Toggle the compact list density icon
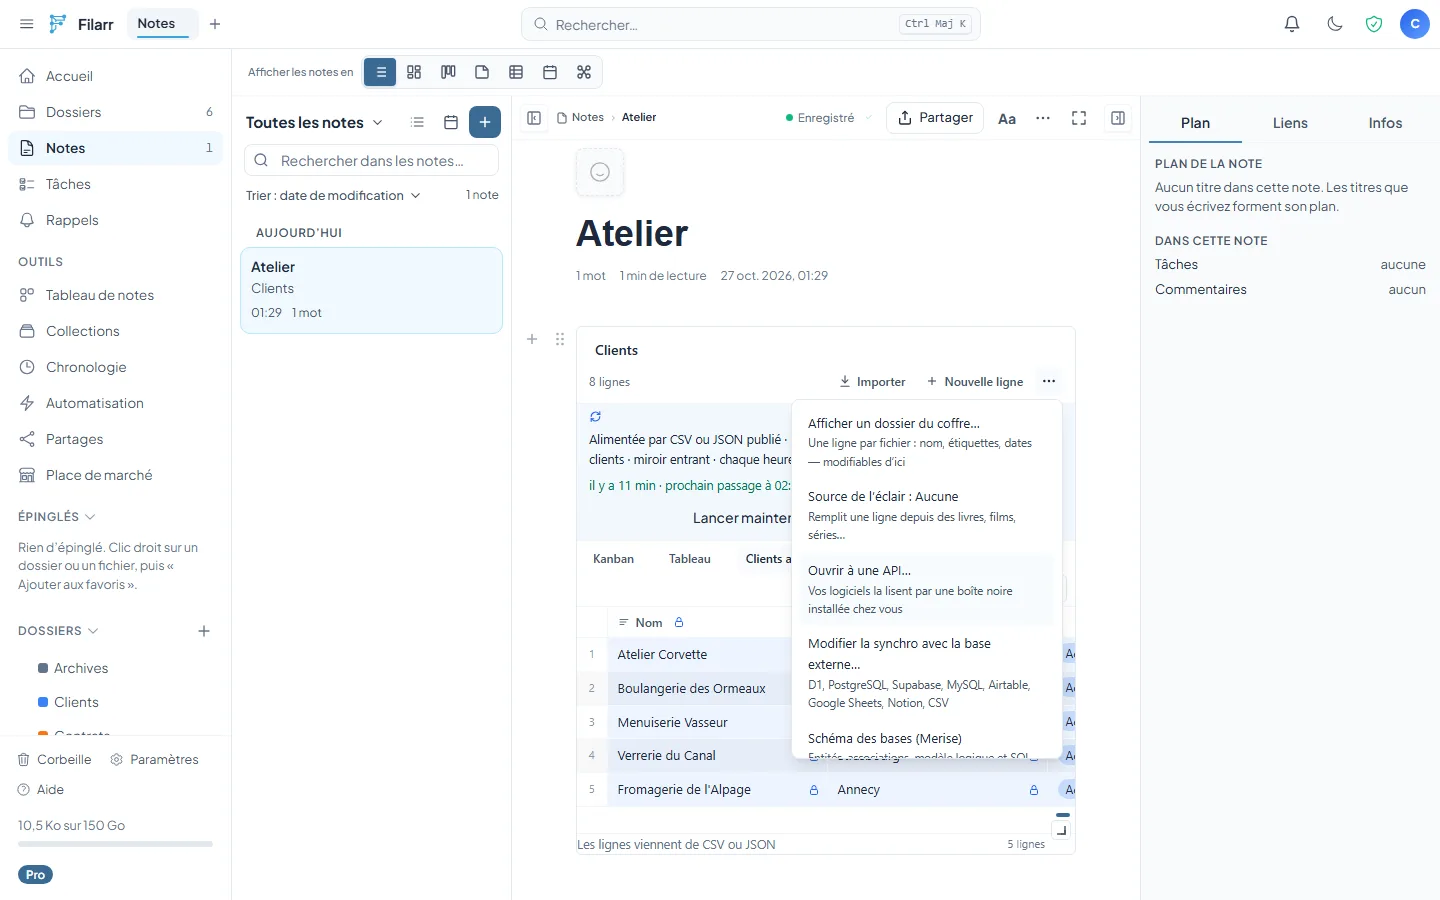This screenshot has height=900, width=1440. [x=417, y=122]
